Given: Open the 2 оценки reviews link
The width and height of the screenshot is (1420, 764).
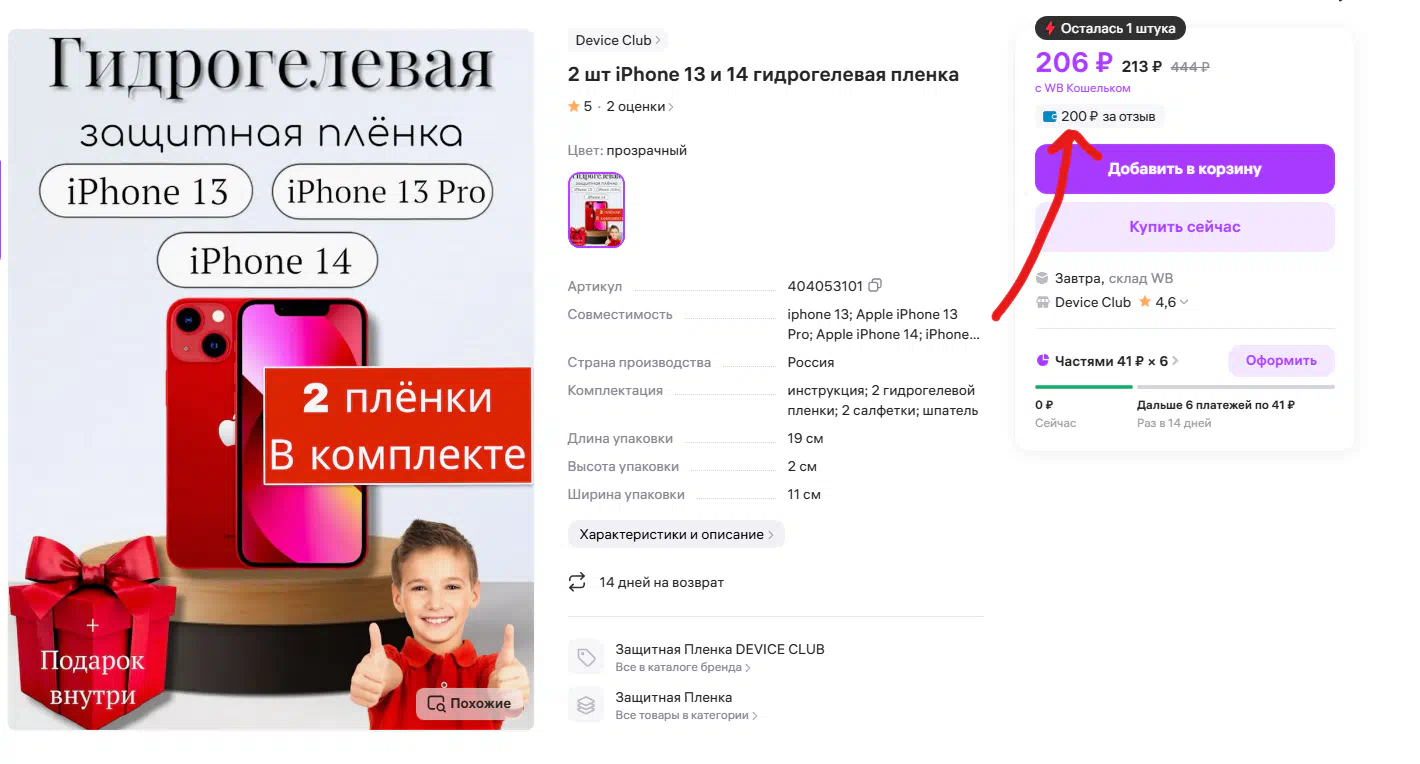Looking at the screenshot, I should (640, 106).
